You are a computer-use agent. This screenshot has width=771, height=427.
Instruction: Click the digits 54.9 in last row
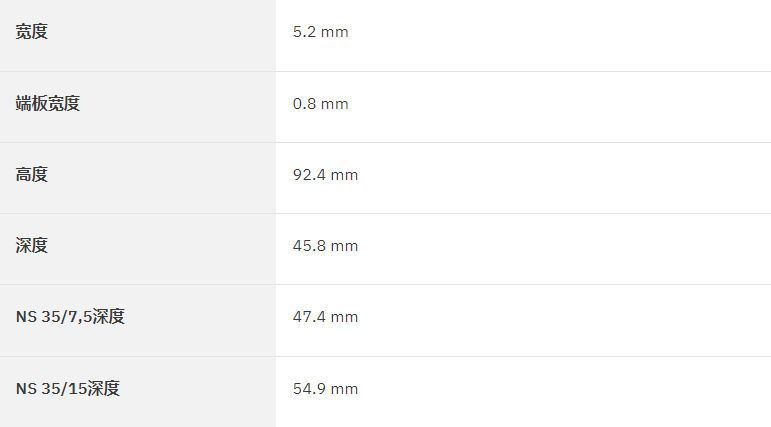tap(309, 389)
